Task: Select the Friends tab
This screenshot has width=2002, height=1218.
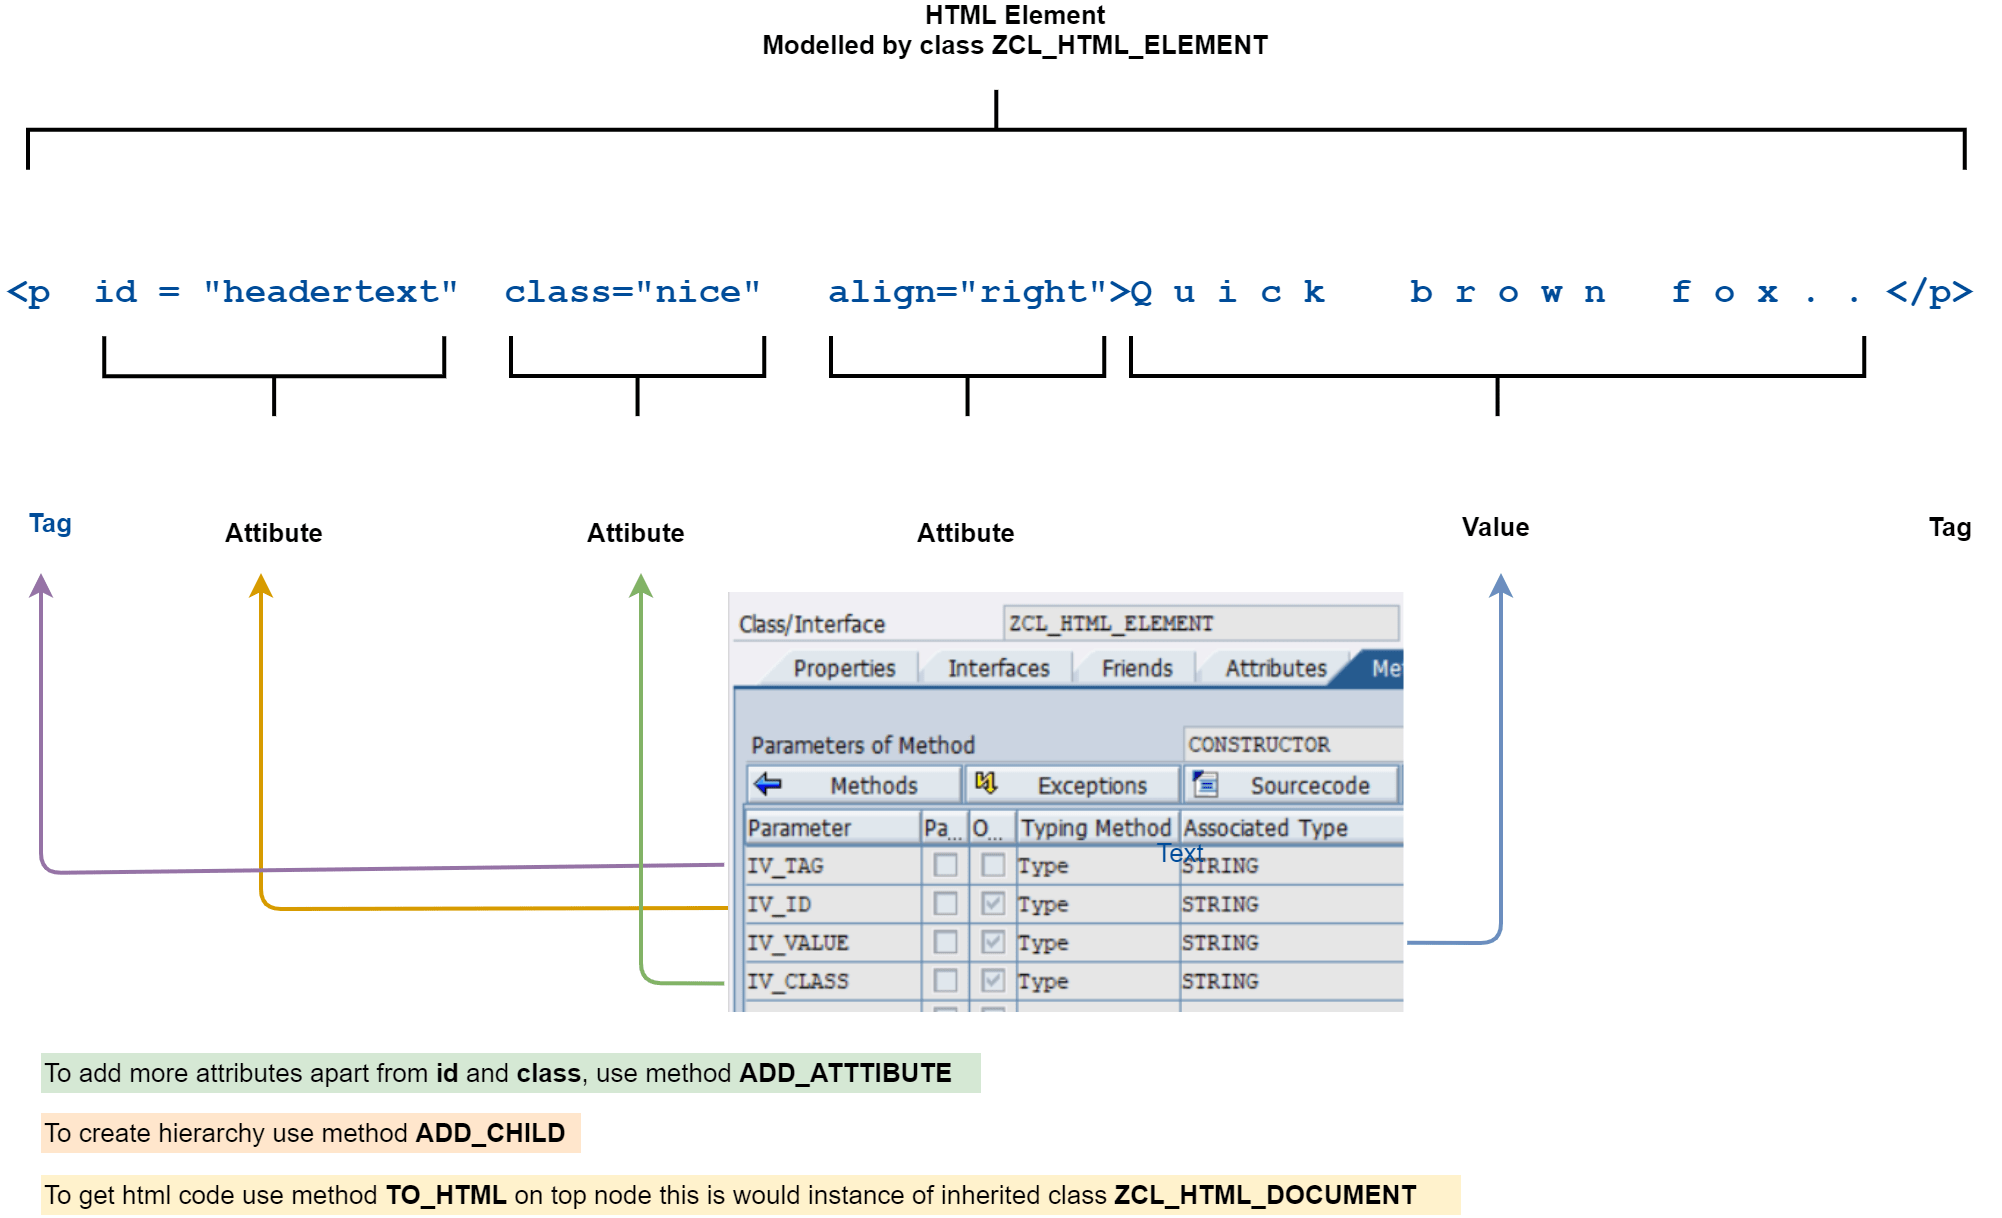Action: (1137, 668)
